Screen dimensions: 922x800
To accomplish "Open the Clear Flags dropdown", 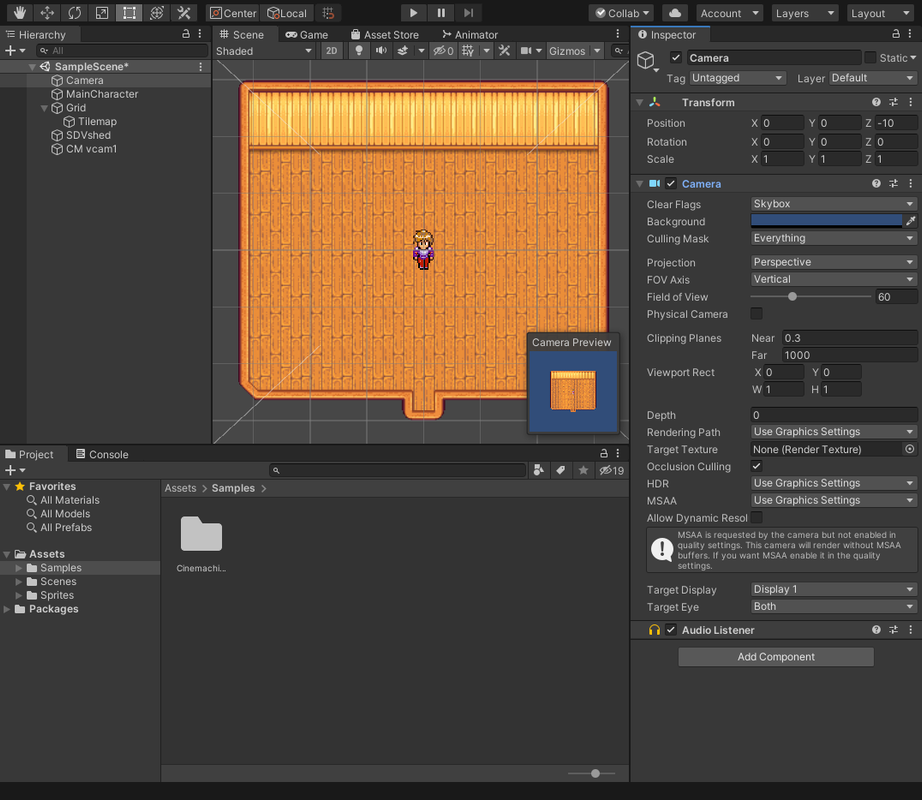I will (833, 204).
